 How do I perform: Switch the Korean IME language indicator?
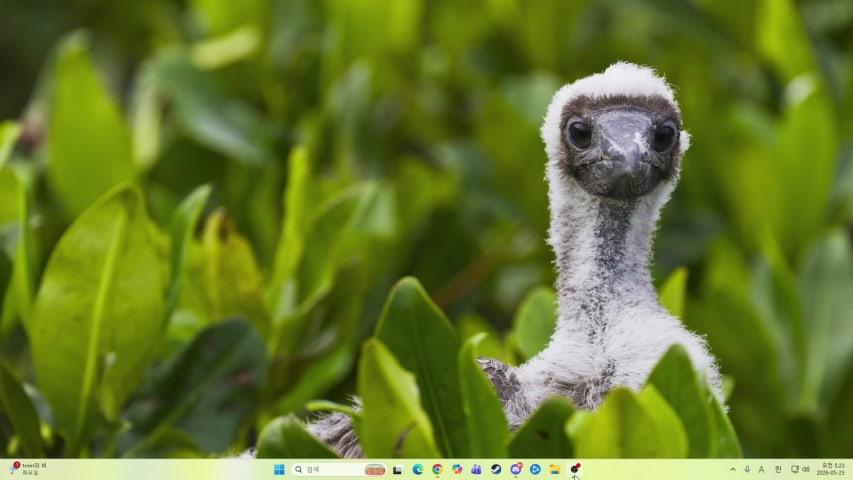tap(778, 469)
